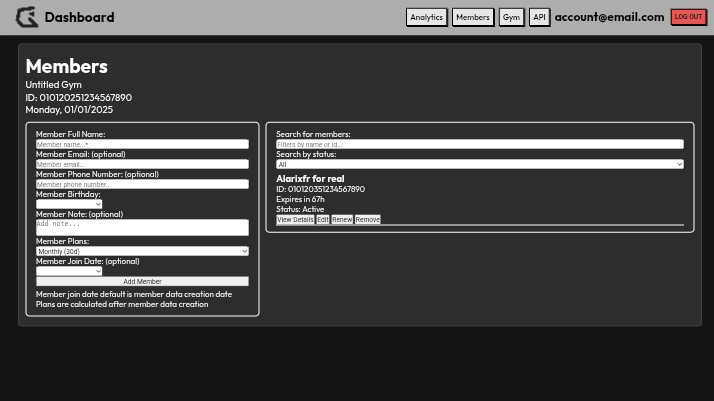Click the Search for members field
The image size is (714, 401).
(479, 144)
